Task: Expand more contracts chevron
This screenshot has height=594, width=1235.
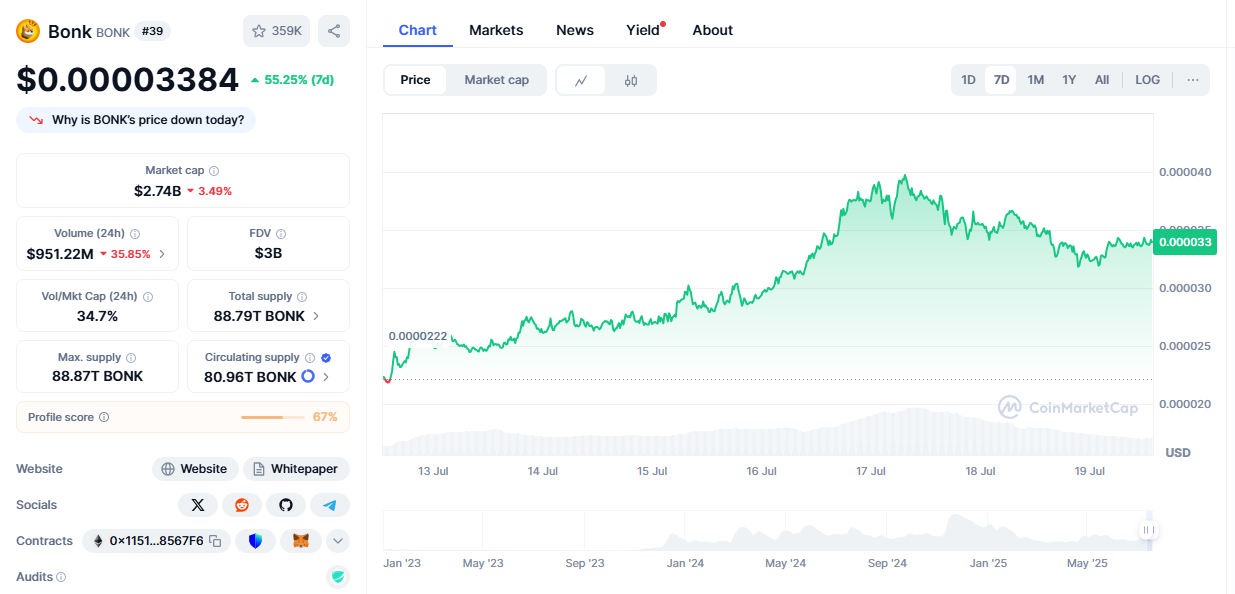Action: coord(338,541)
